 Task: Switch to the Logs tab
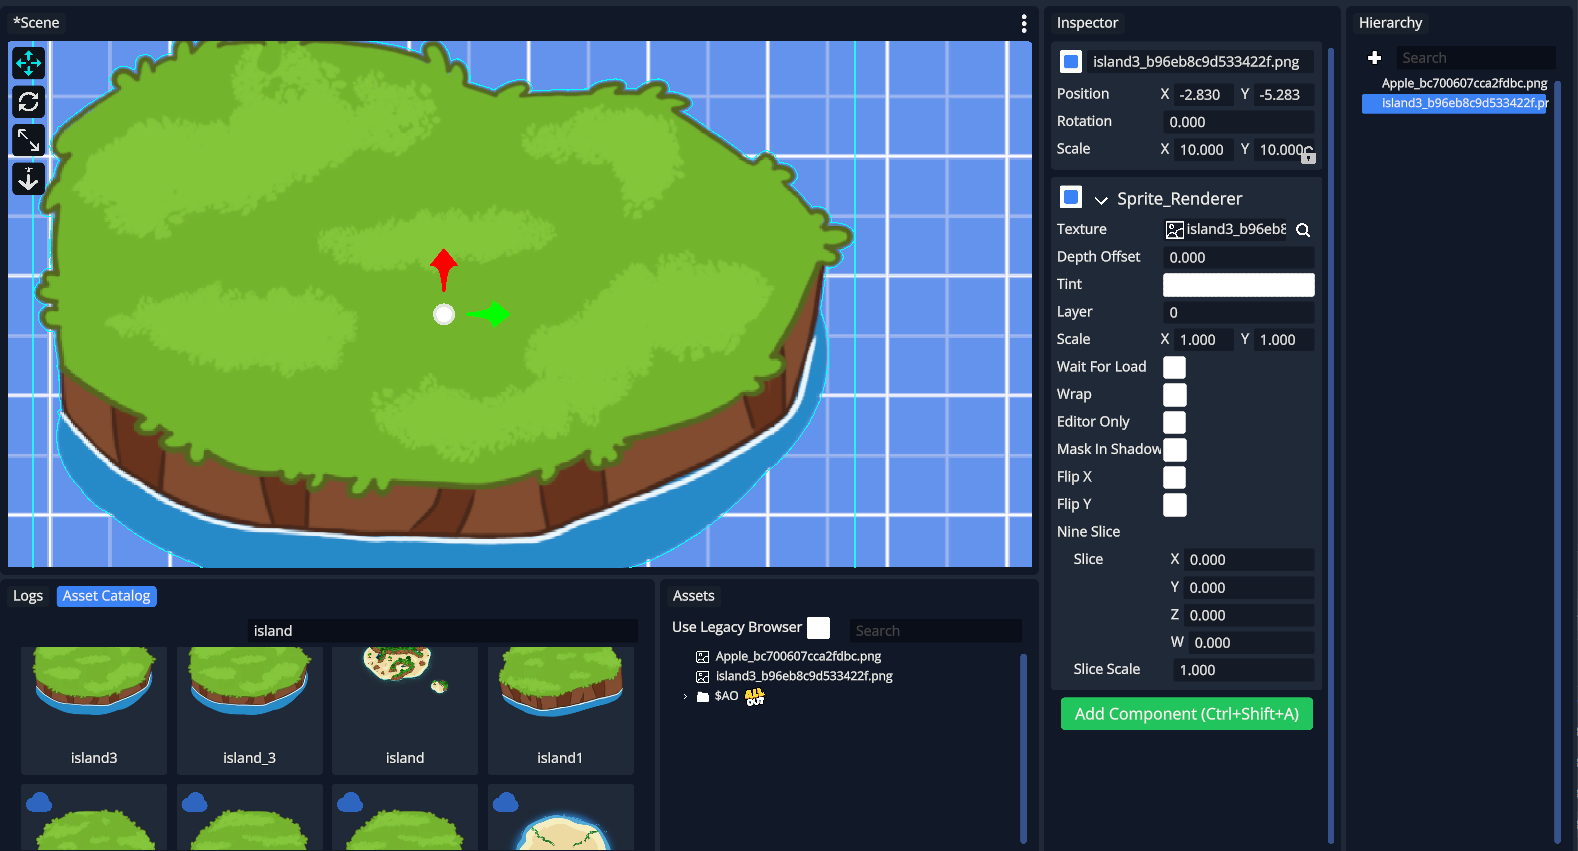click(28, 596)
